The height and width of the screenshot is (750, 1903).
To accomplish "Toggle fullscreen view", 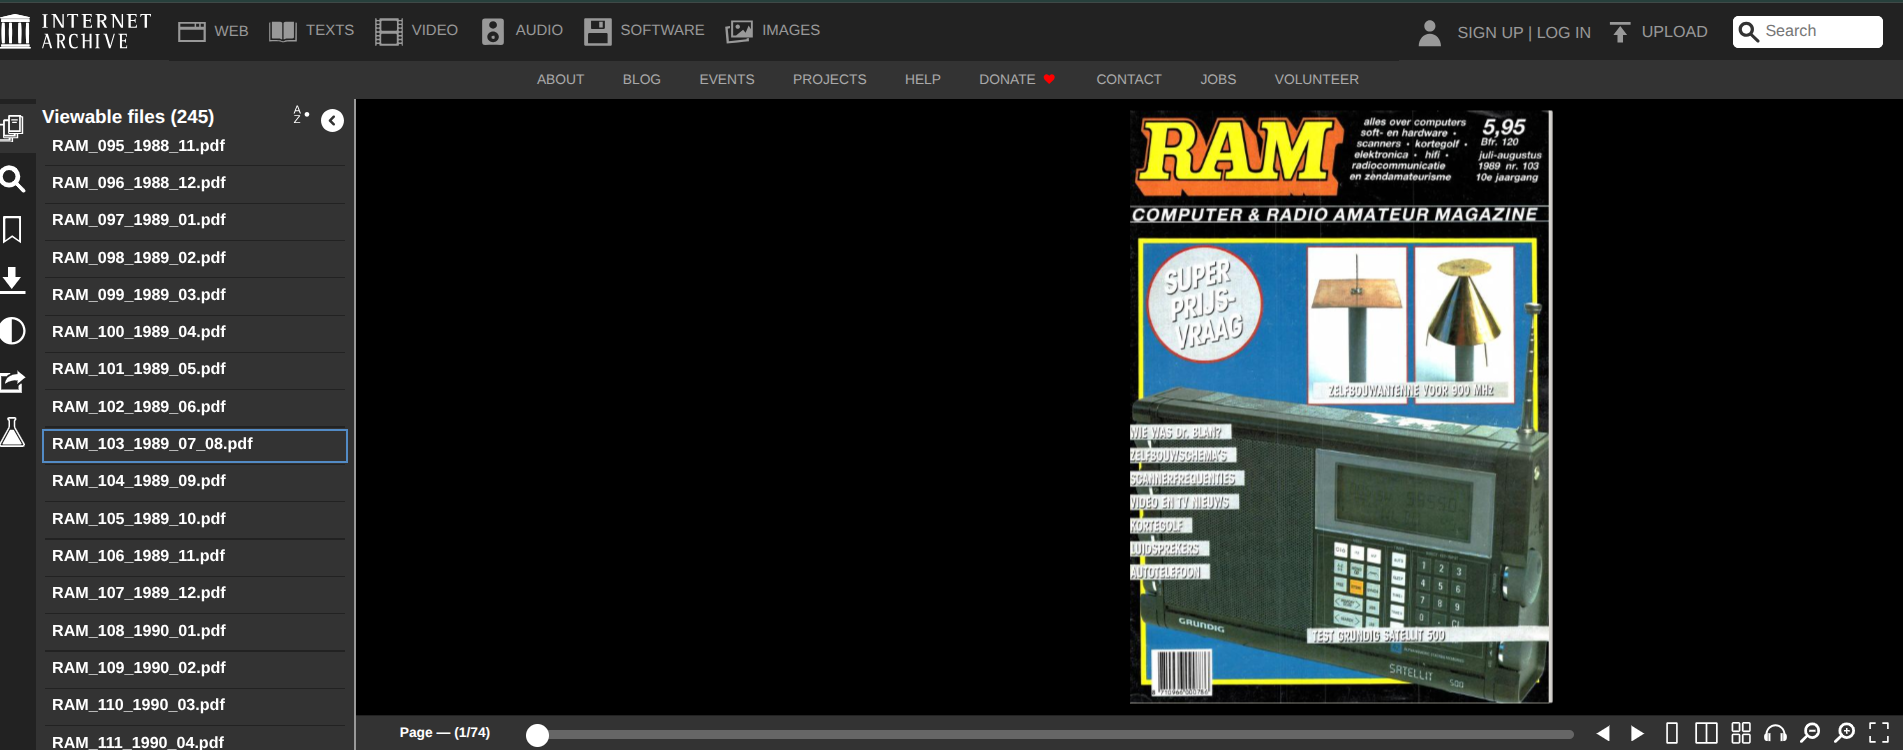I will click(1879, 733).
